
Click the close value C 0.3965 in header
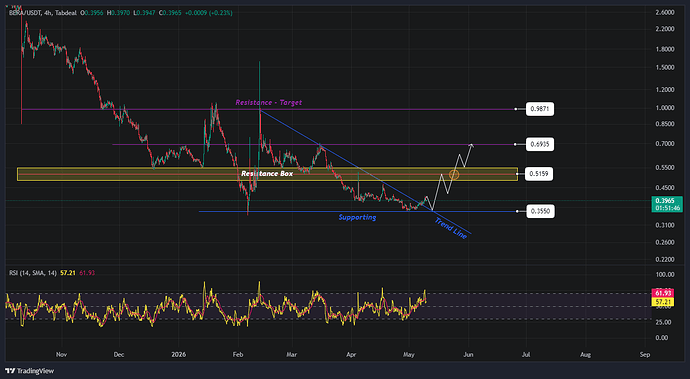pyautogui.click(x=170, y=13)
